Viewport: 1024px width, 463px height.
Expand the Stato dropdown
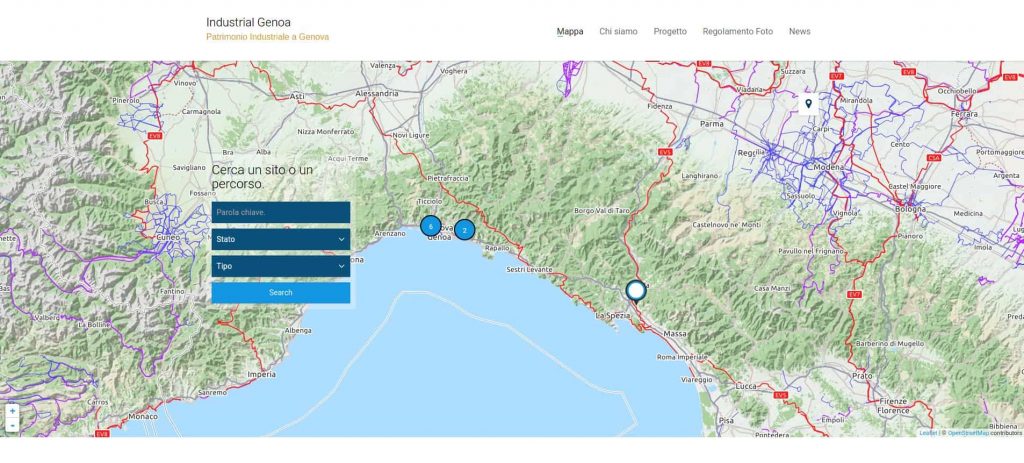coord(281,239)
